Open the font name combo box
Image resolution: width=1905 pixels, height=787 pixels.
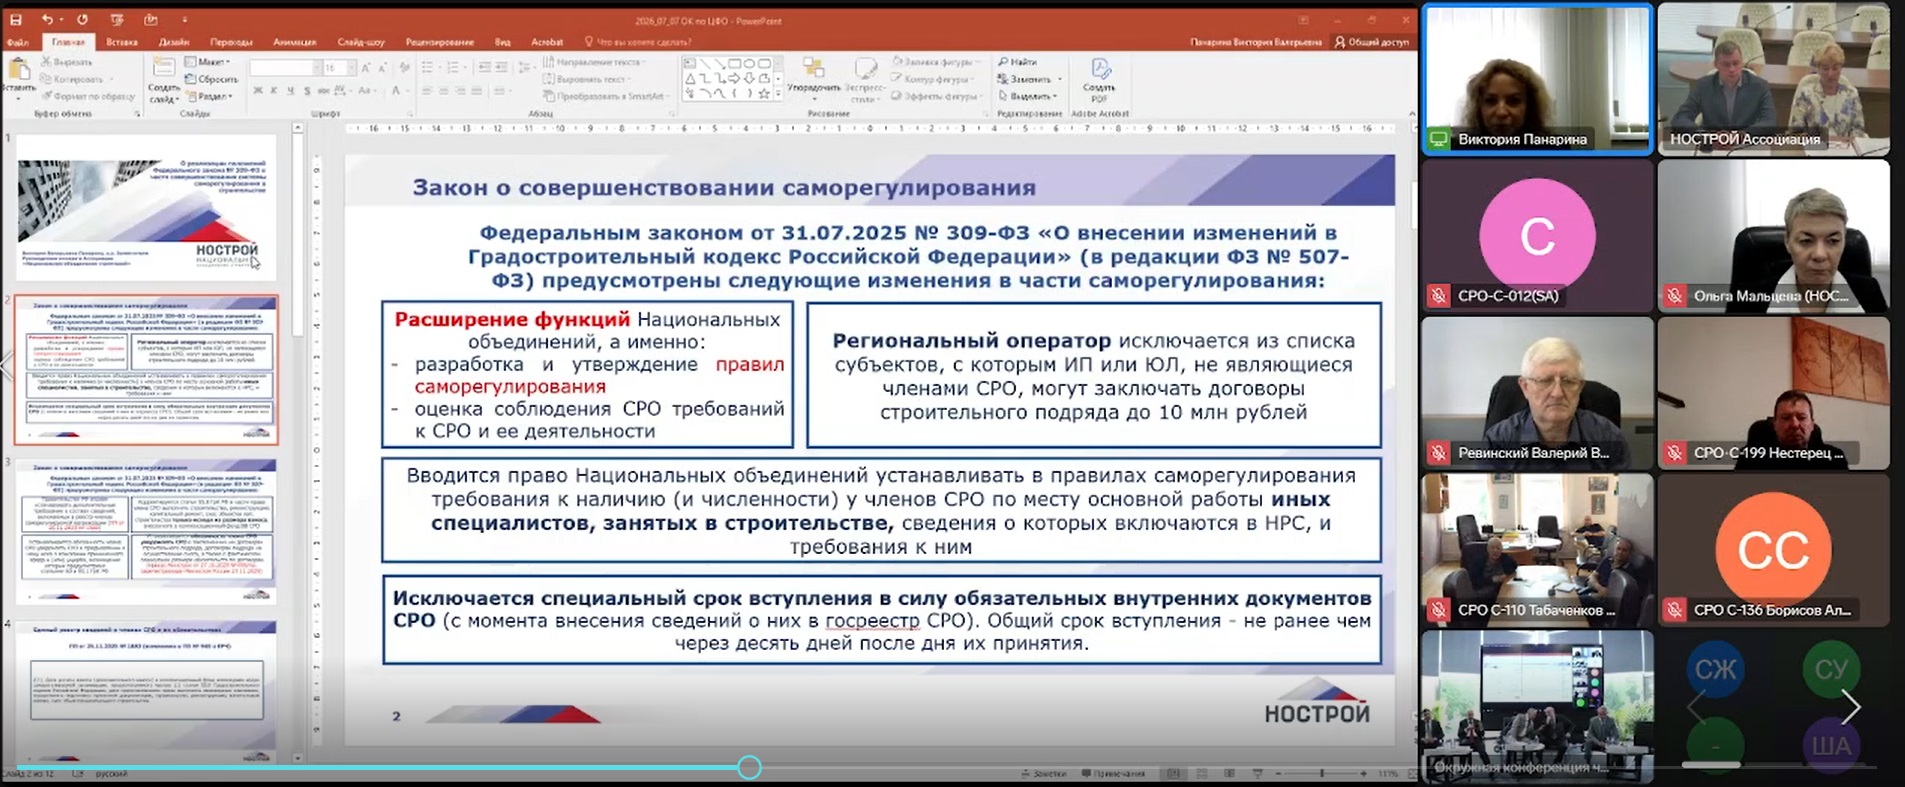(x=284, y=68)
